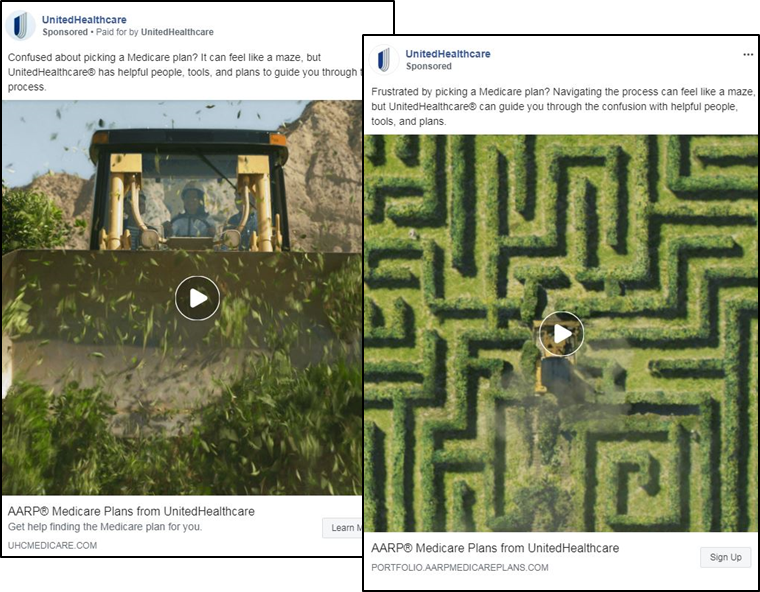760x592 pixels.
Task: Click the UHCMEDICARE.COM domain link
Action: click(x=52, y=545)
